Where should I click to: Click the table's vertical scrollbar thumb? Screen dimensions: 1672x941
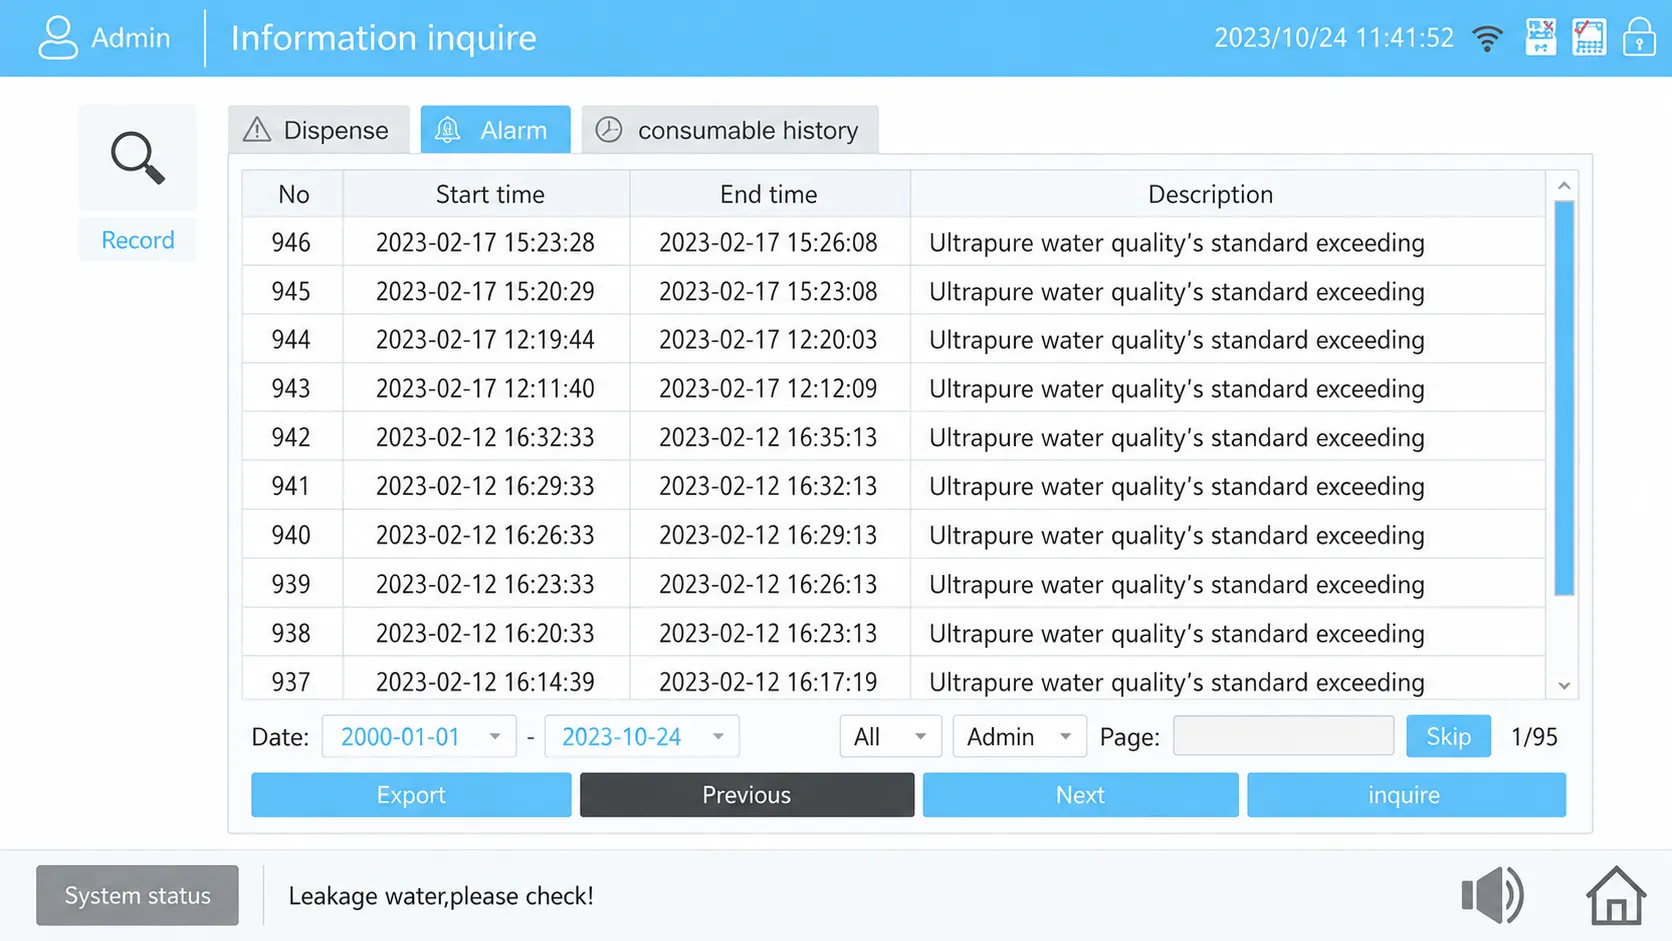coord(1564,398)
